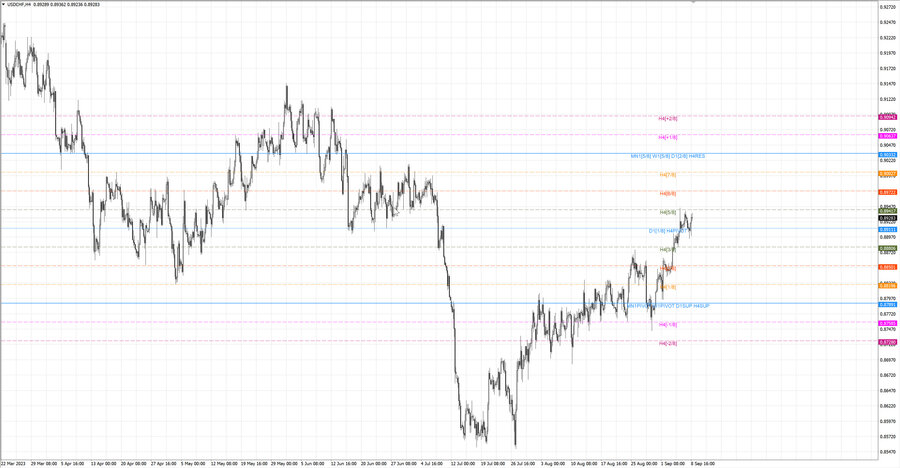This screenshot has height=468, width=900.
Task: Select the H4[+1/8] level label
Action: coord(668,137)
